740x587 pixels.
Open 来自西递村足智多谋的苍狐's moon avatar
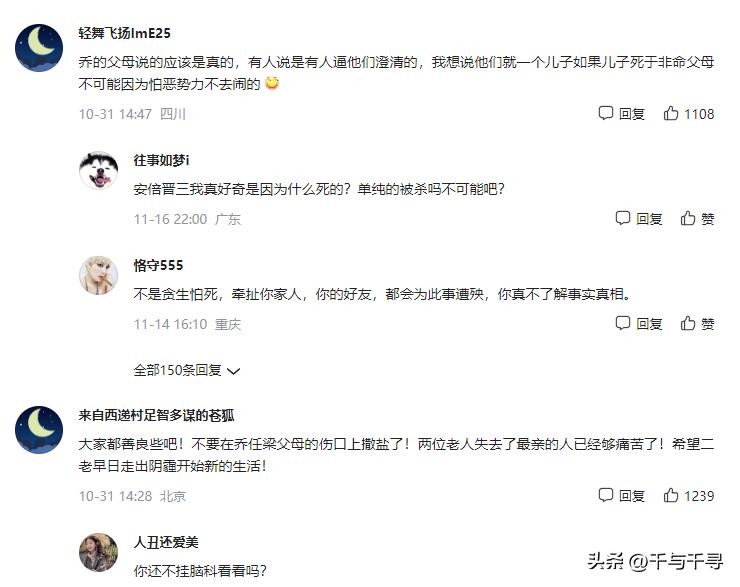(39, 430)
